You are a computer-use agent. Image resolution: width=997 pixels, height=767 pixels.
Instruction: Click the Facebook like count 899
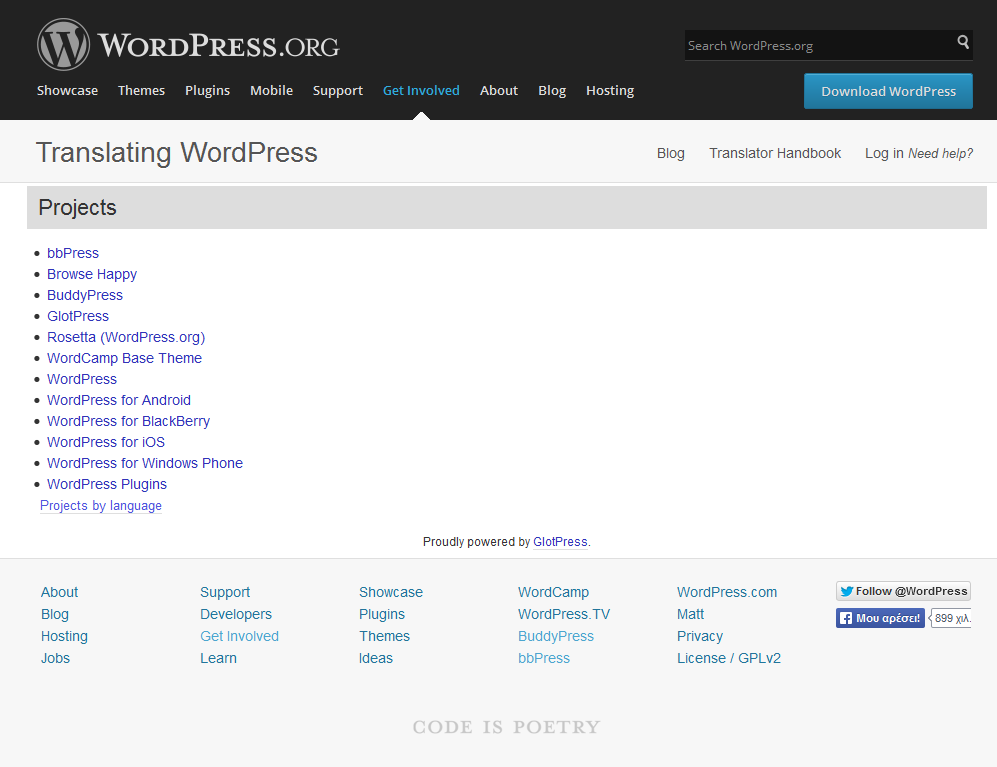pos(951,618)
